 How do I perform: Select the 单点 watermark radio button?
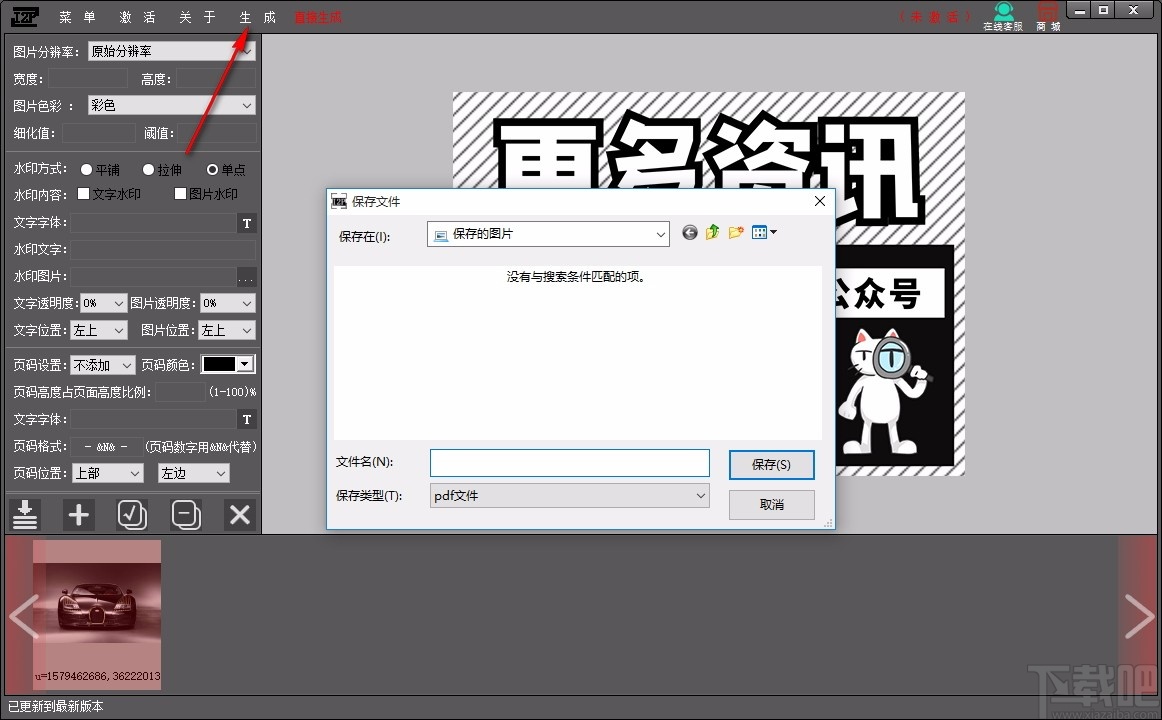point(210,169)
